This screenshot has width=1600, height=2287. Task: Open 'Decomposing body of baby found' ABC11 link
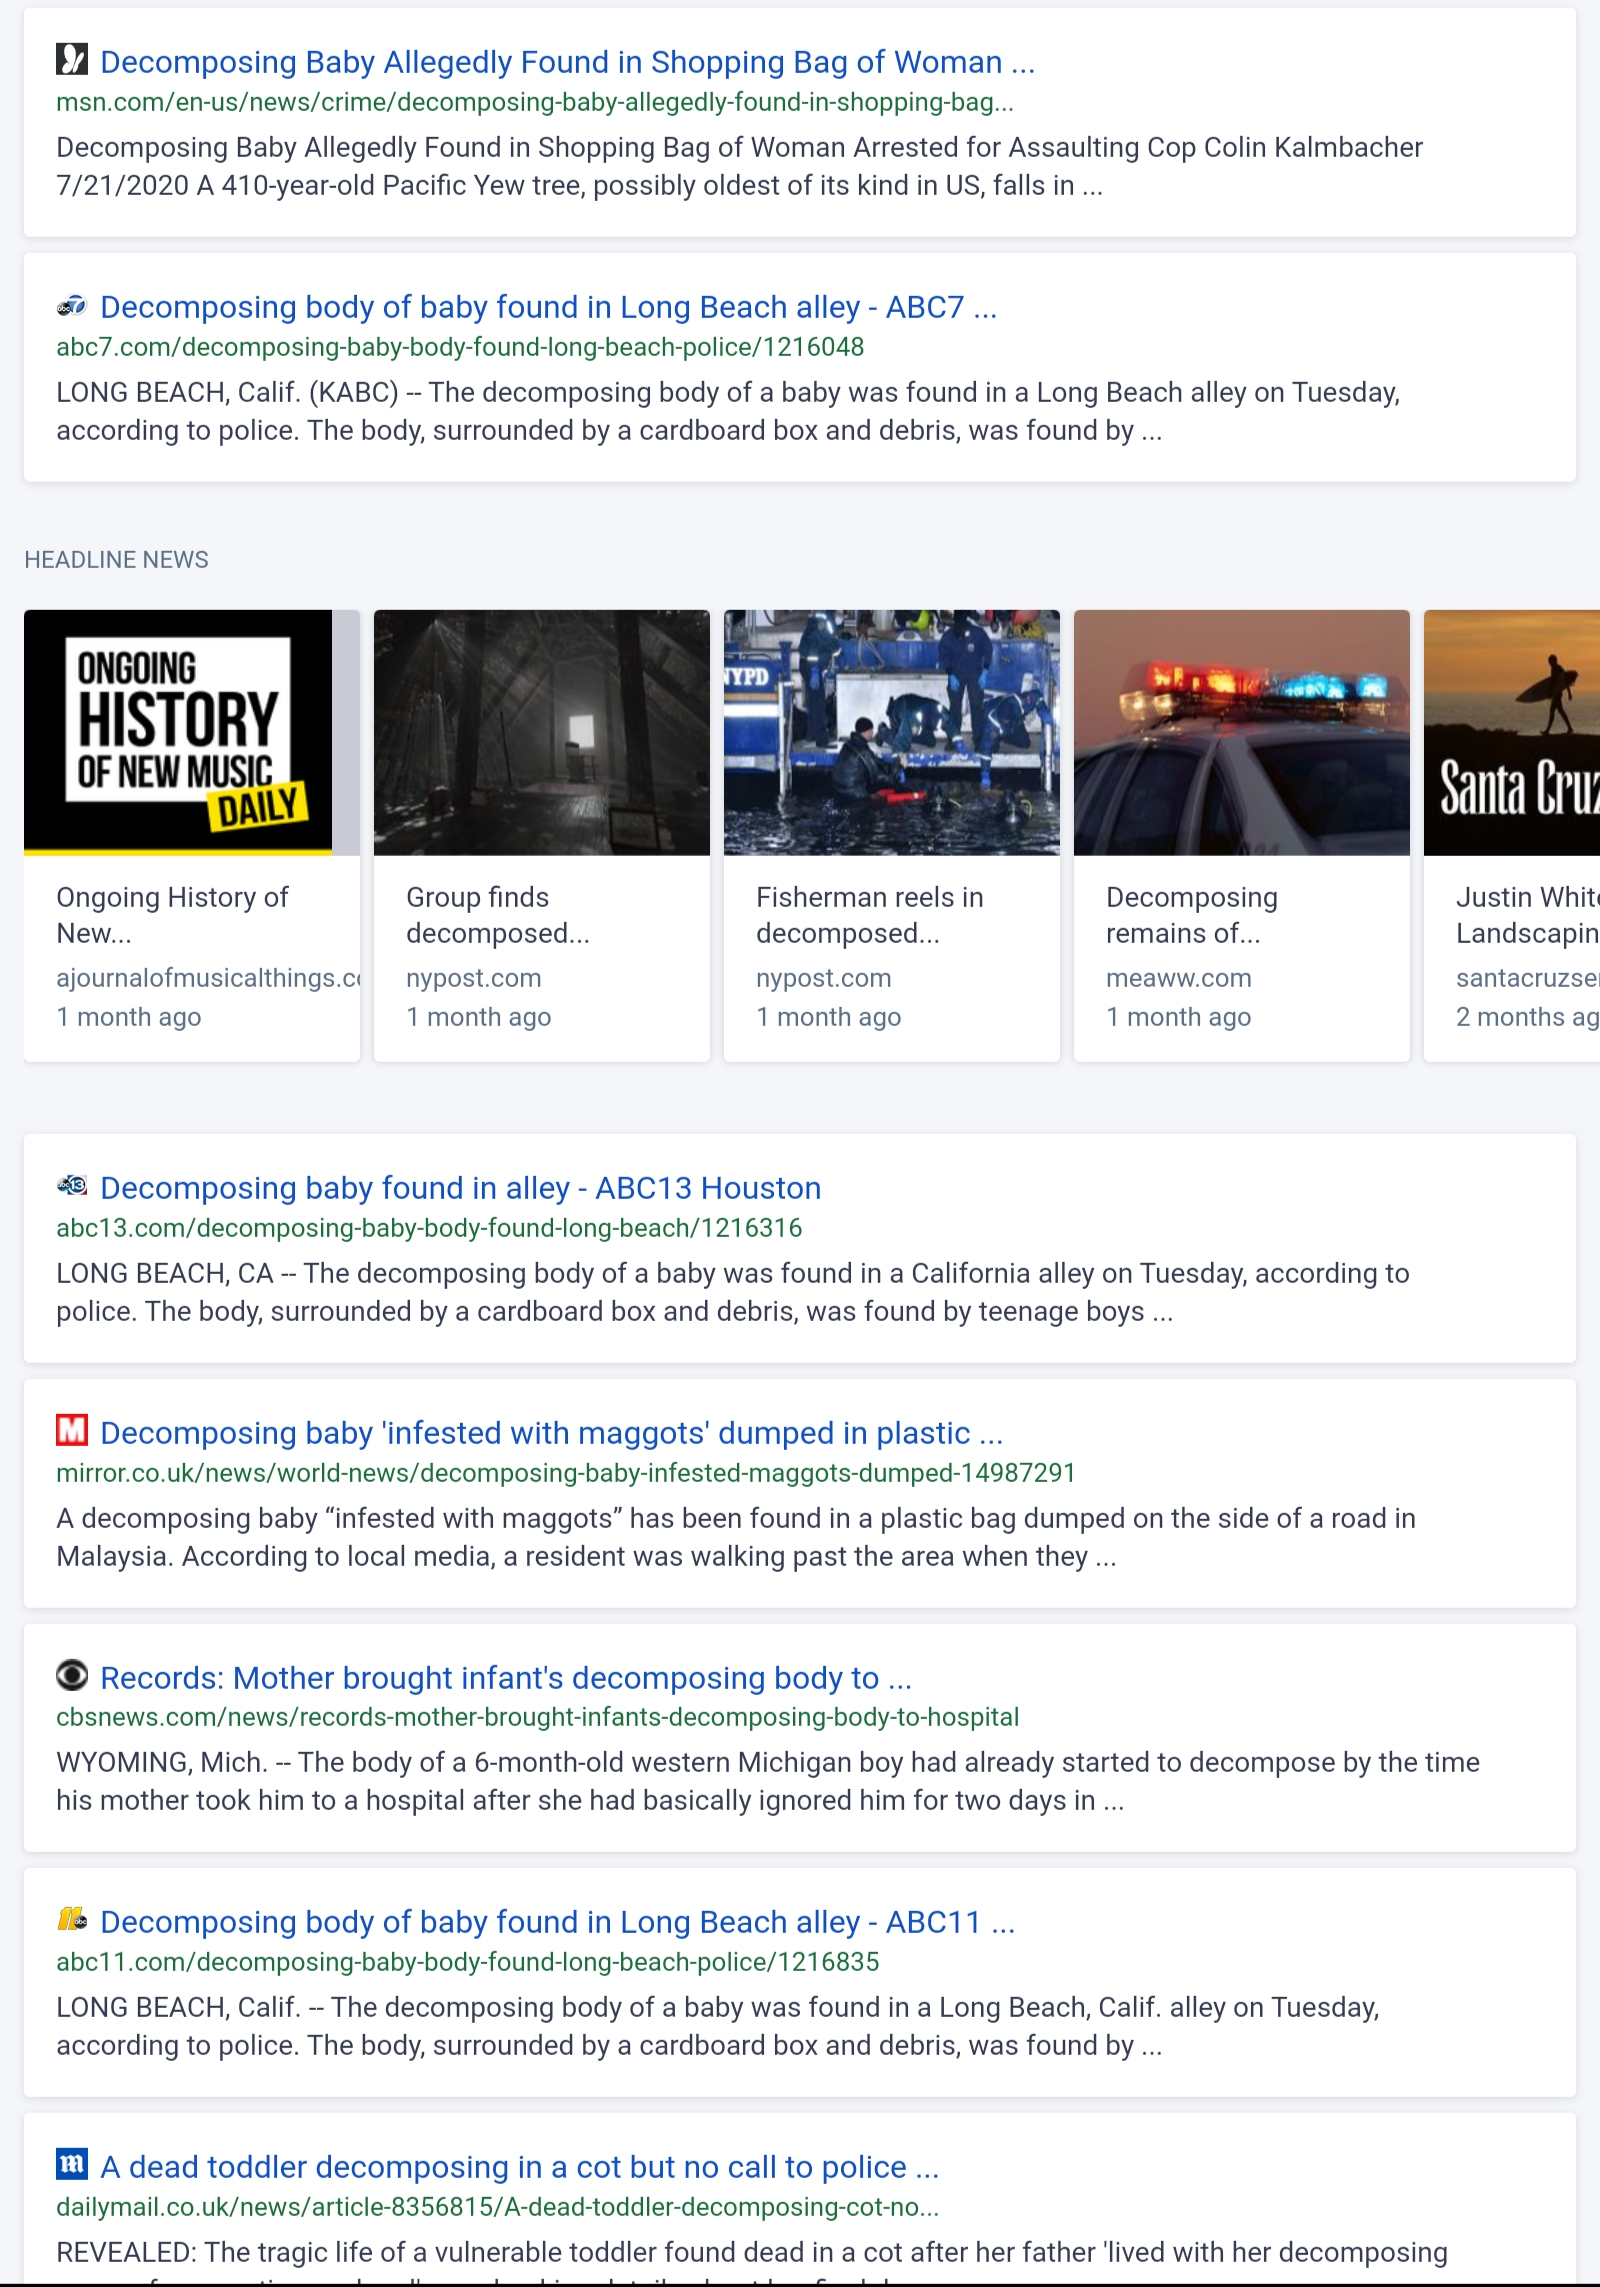click(558, 1922)
